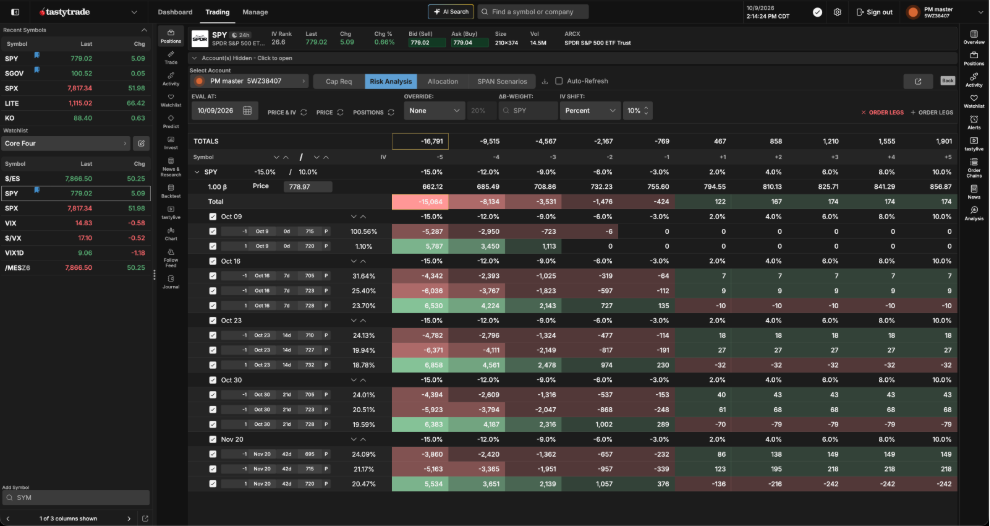Open the IV Shift Percent dropdown

[590, 111]
